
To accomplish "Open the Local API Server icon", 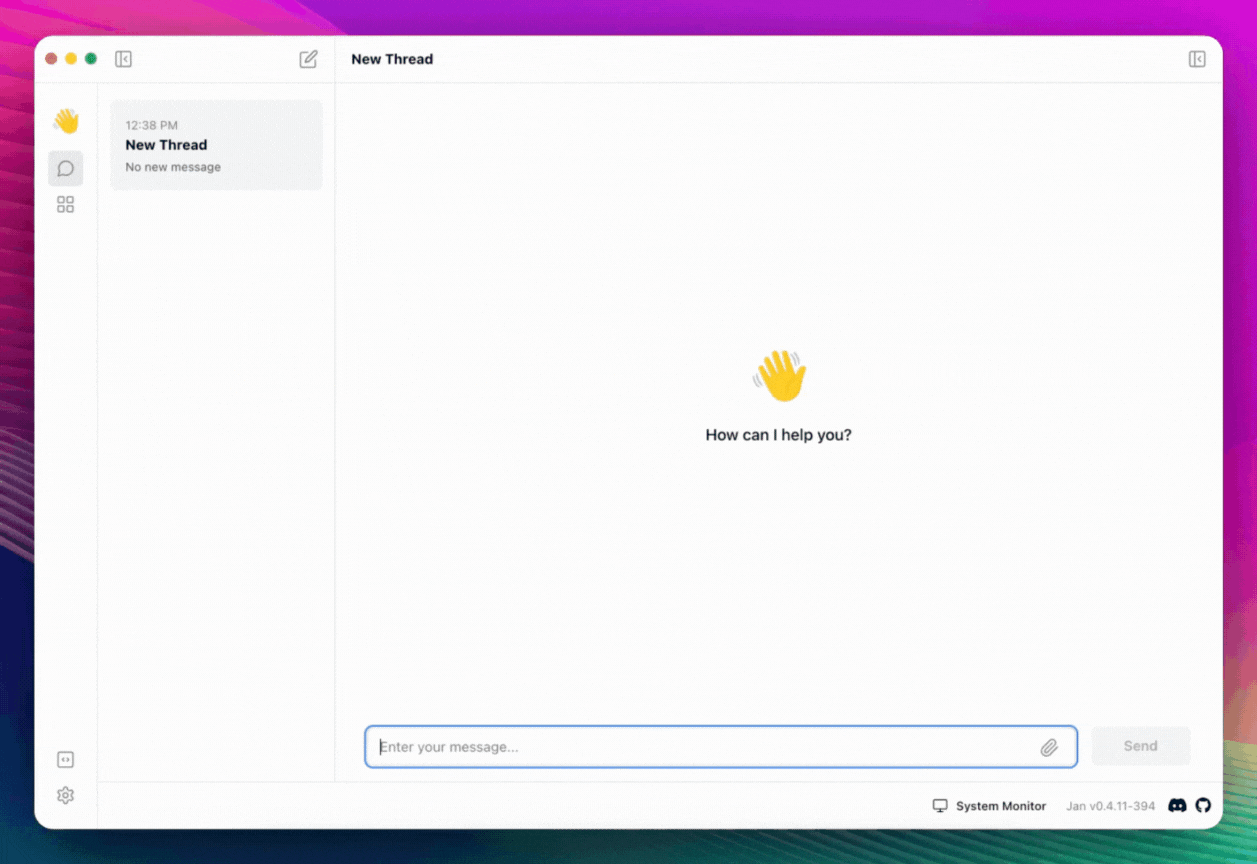I will pos(66,760).
